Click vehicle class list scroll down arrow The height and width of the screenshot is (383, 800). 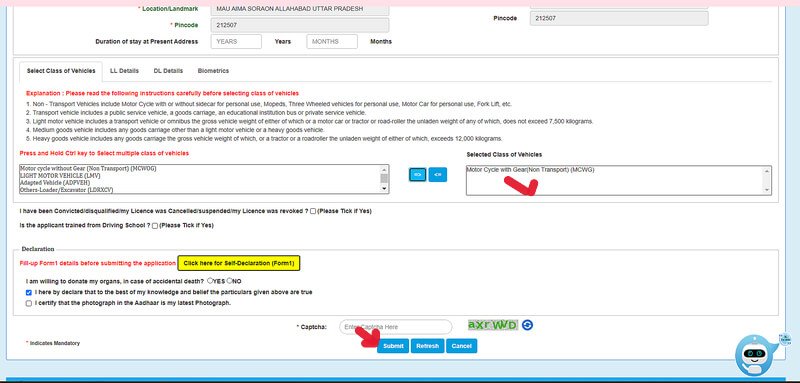[x=384, y=189]
